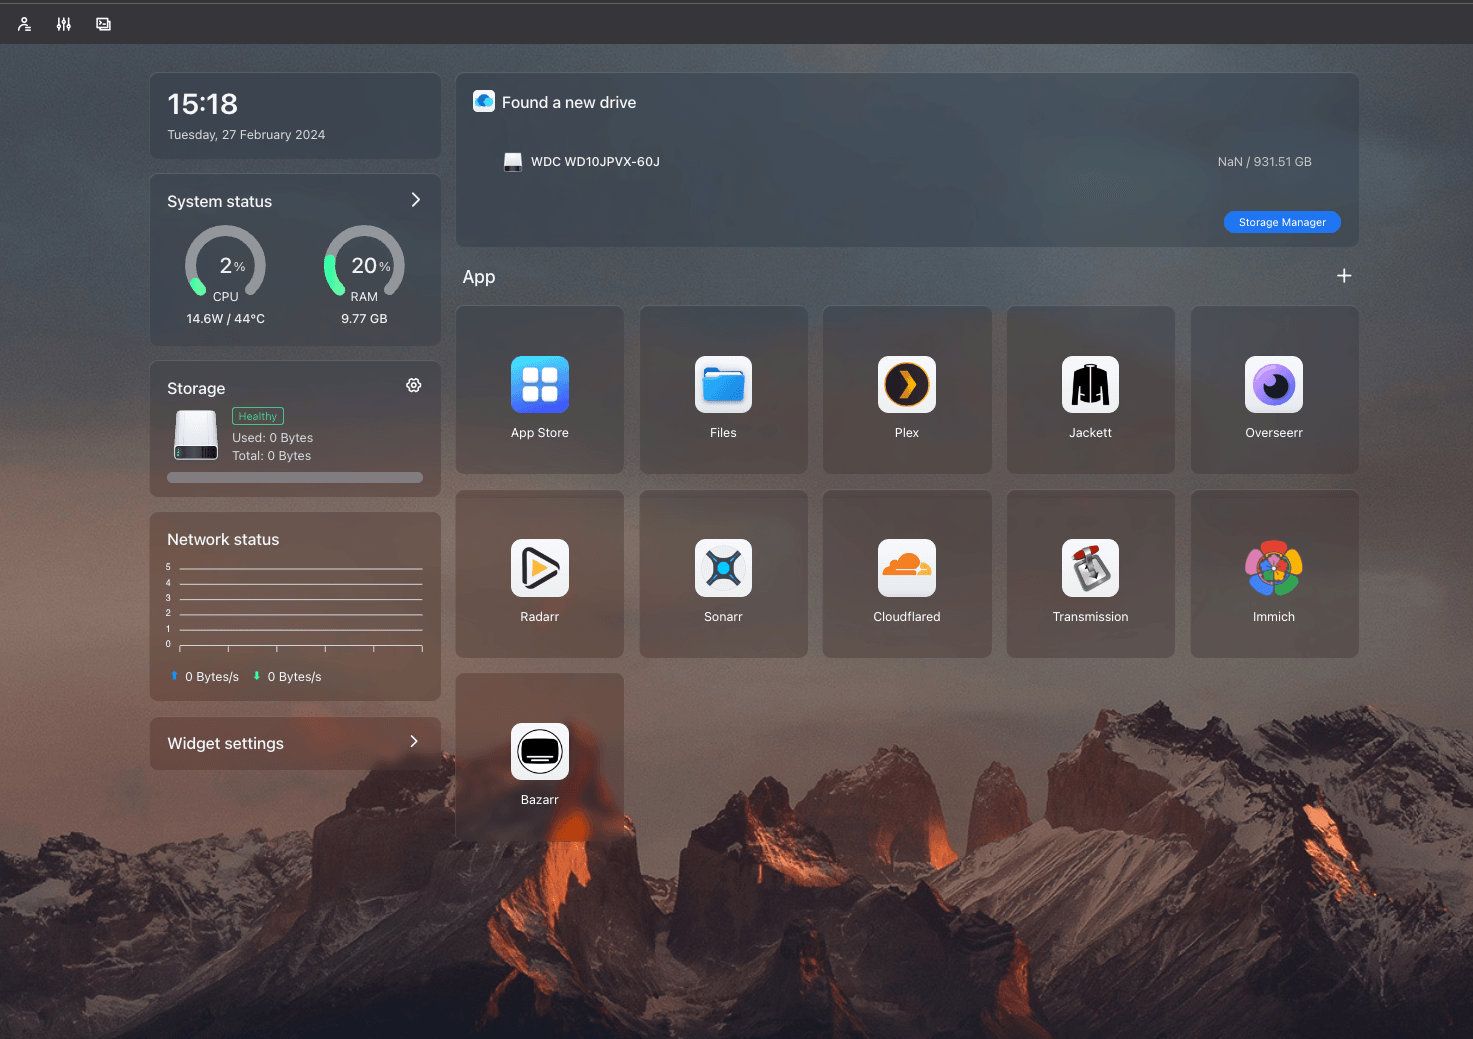The height and width of the screenshot is (1039, 1473).
Task: Click the Storage Manager button
Action: click(x=1281, y=222)
